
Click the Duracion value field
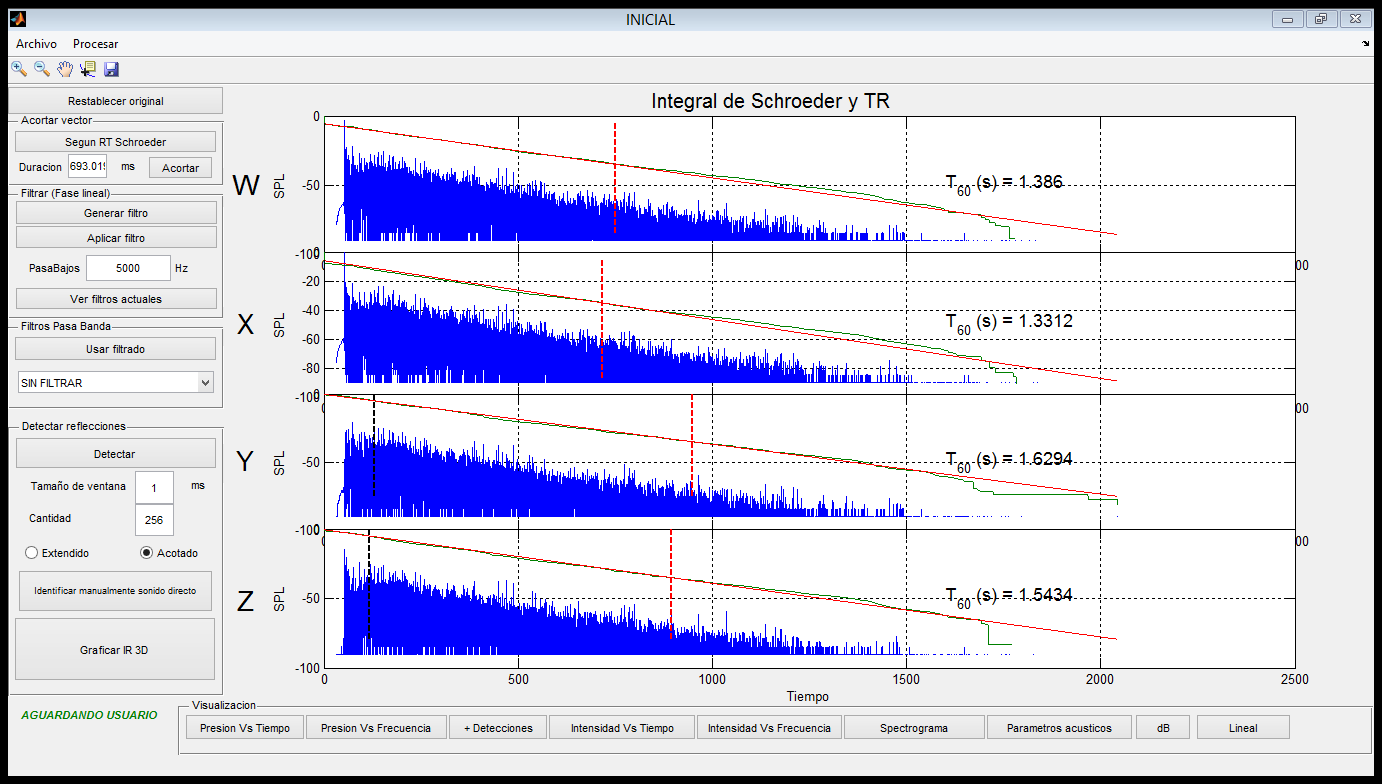87,167
